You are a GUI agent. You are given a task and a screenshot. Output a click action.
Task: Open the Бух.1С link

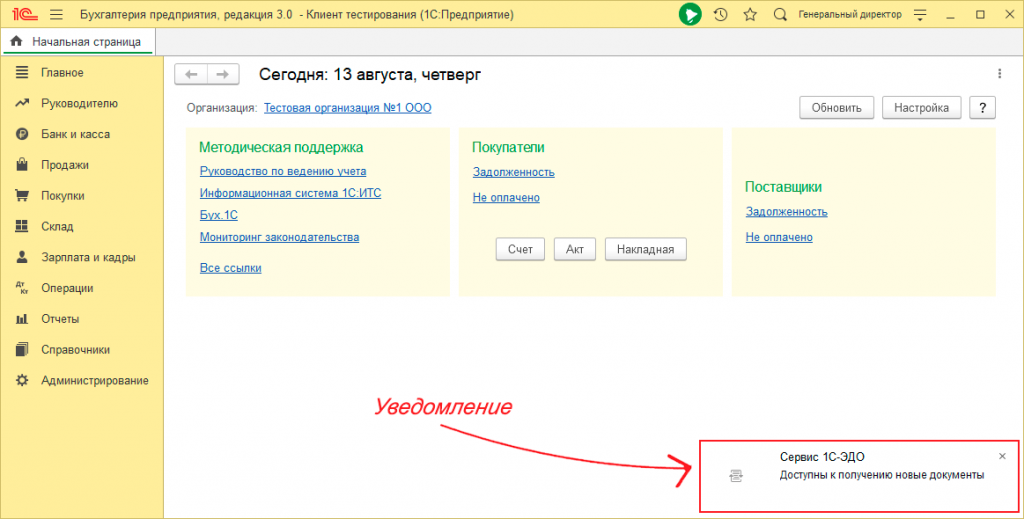pos(219,215)
